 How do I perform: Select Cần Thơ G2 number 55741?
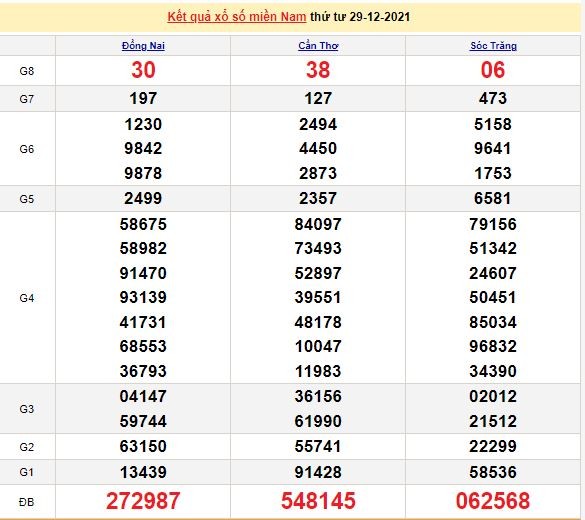[318, 446]
